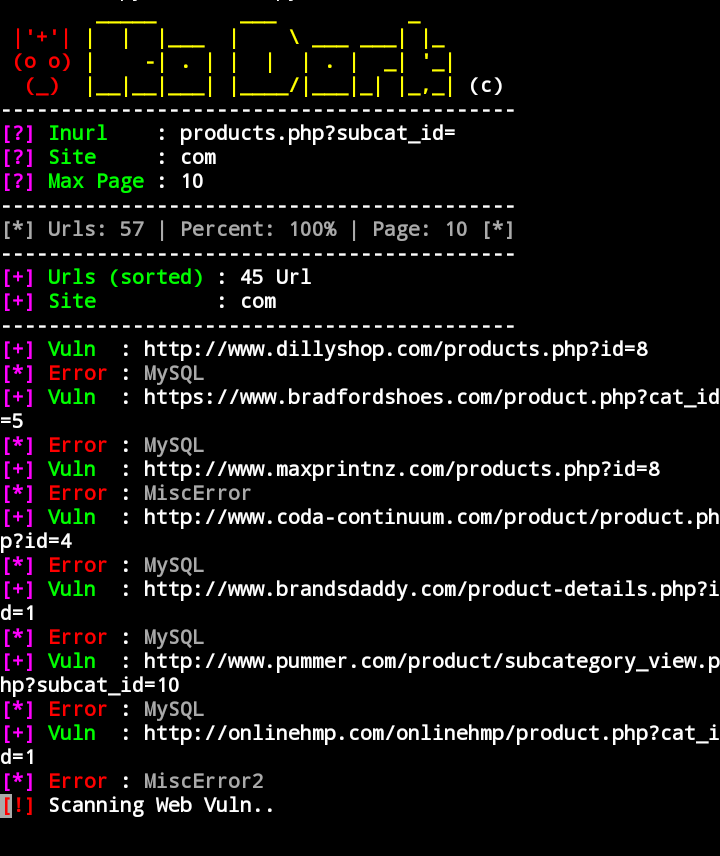Click the Max Page value 10

[x=192, y=181]
